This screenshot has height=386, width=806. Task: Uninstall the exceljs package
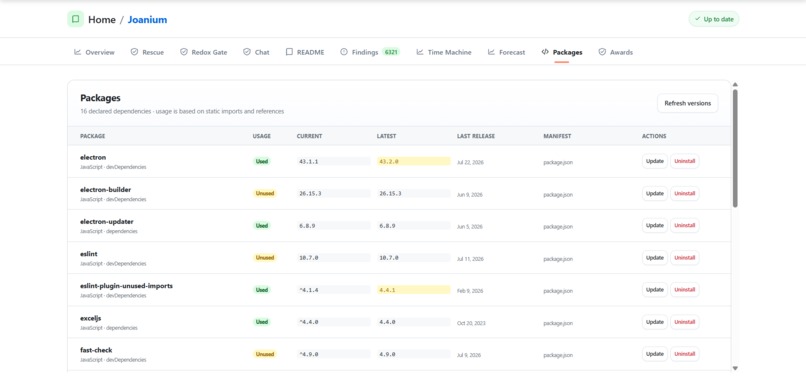(685, 322)
